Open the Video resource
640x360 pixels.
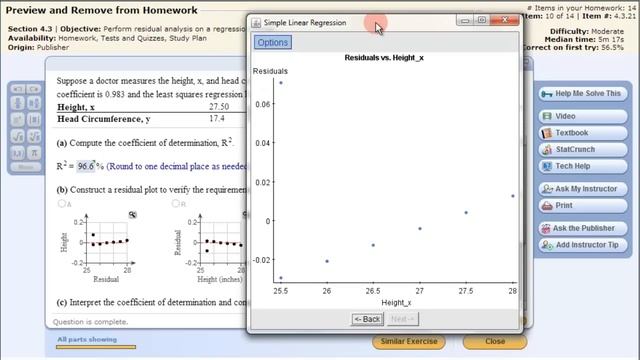click(583, 116)
